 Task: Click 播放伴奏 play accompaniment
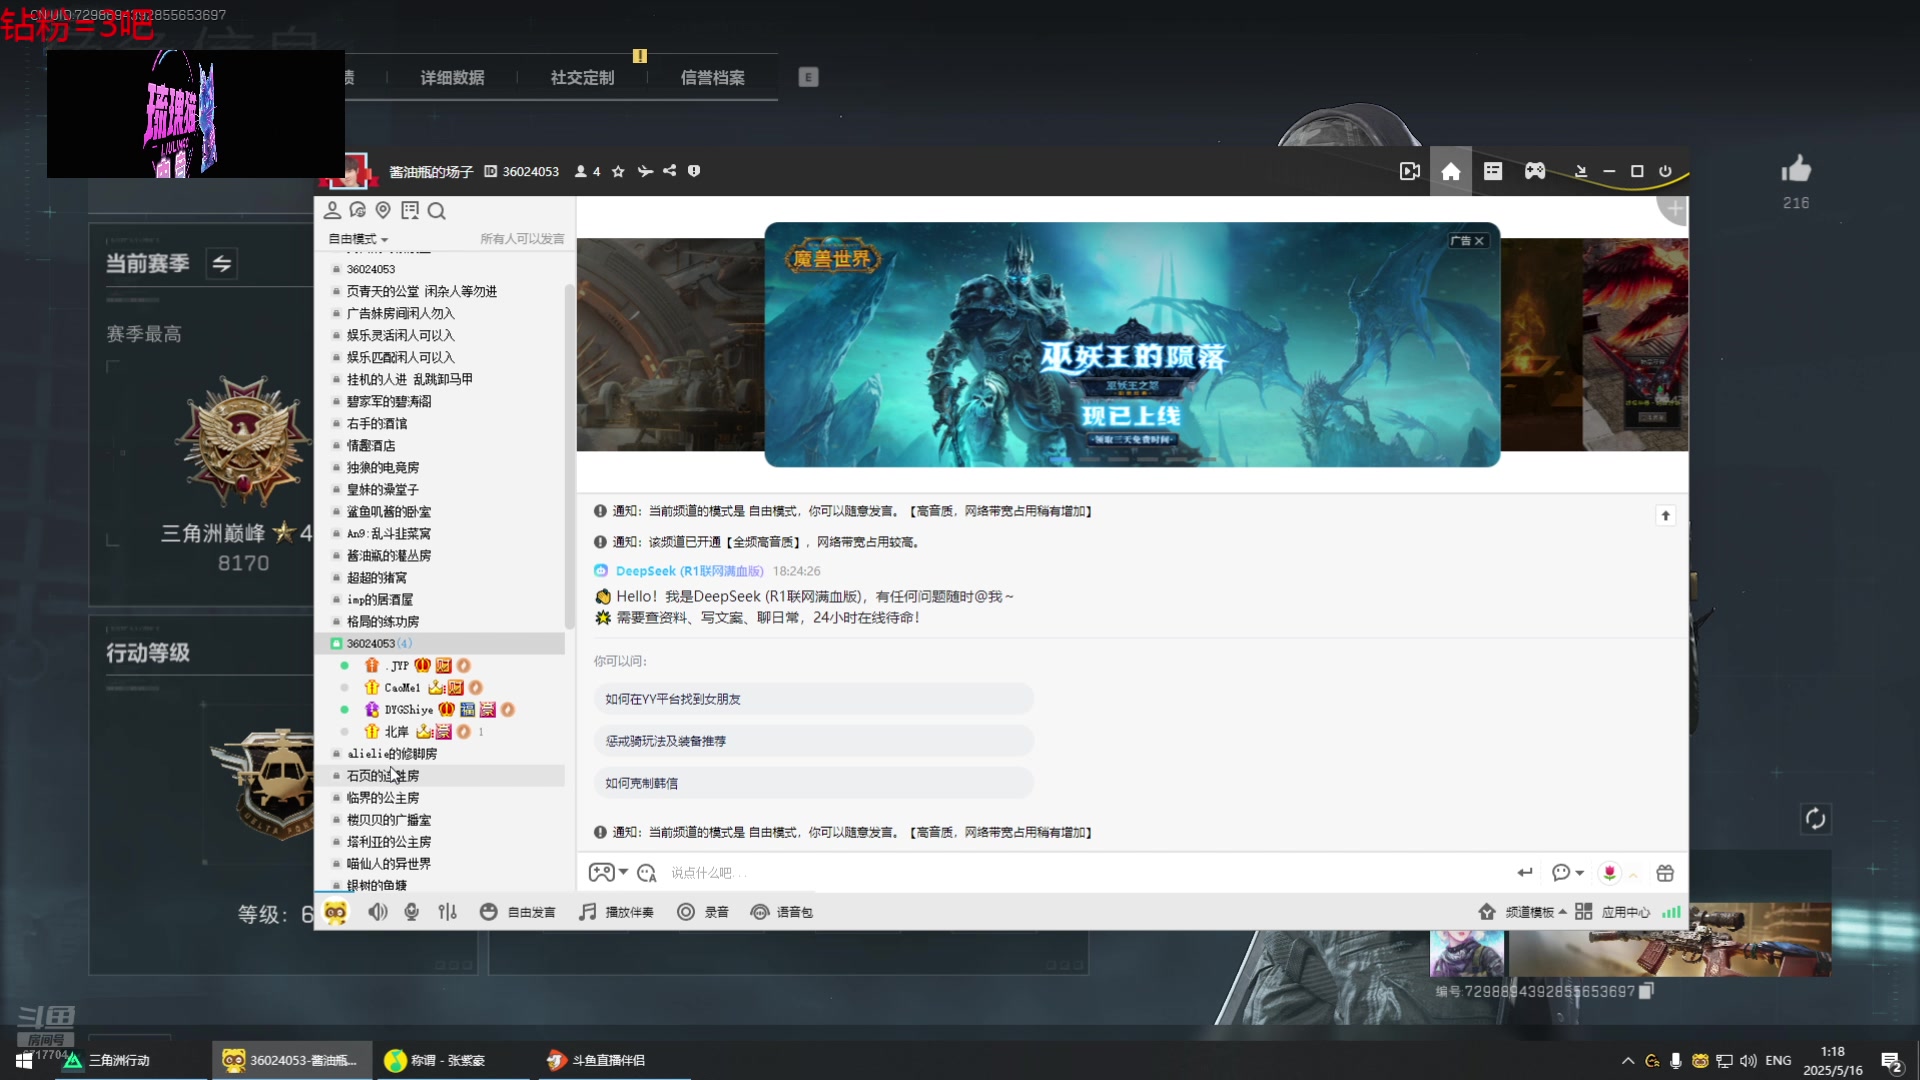click(617, 912)
